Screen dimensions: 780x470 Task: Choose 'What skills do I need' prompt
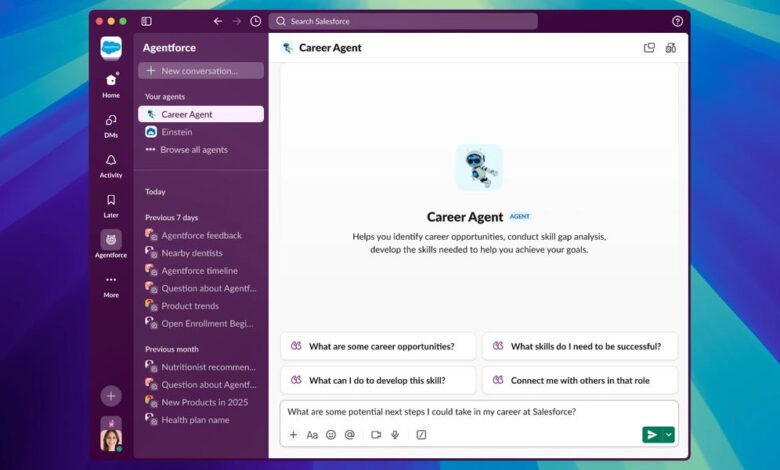click(x=580, y=346)
